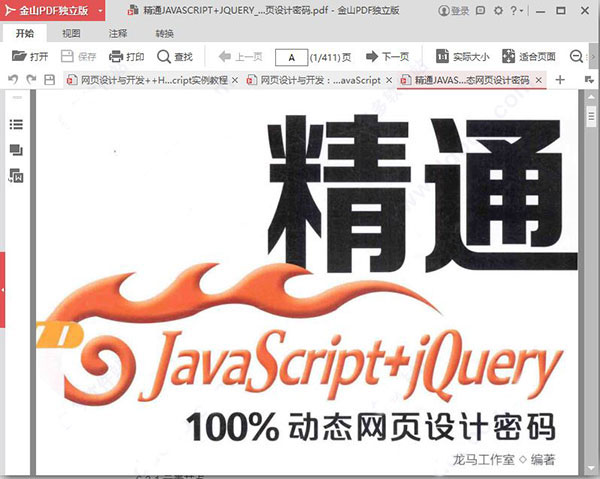Switch to 网页设计与开发：...avaScript document tab
Screen dimensions: 600x479
(x=314, y=80)
